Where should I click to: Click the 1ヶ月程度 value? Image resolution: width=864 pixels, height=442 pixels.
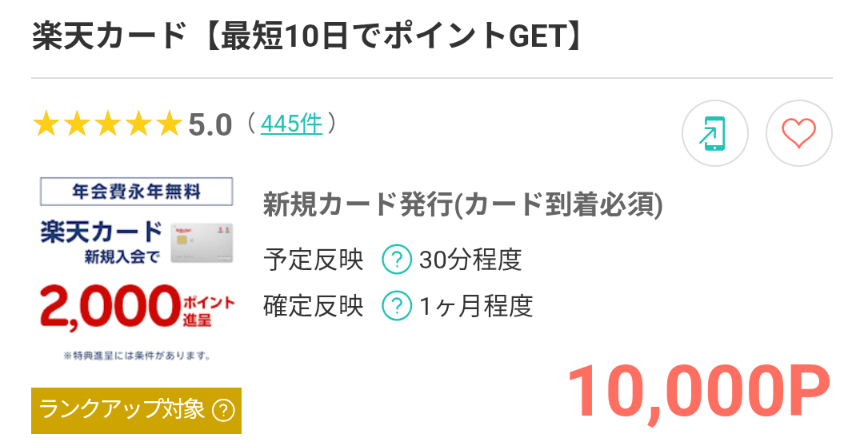pos(476,305)
